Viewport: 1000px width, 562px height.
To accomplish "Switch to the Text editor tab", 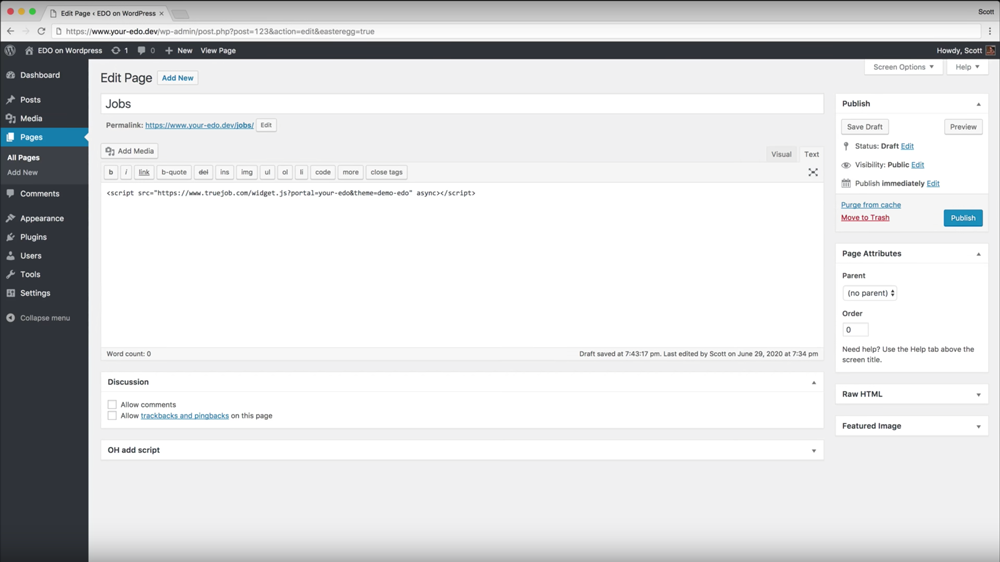I will (x=811, y=154).
